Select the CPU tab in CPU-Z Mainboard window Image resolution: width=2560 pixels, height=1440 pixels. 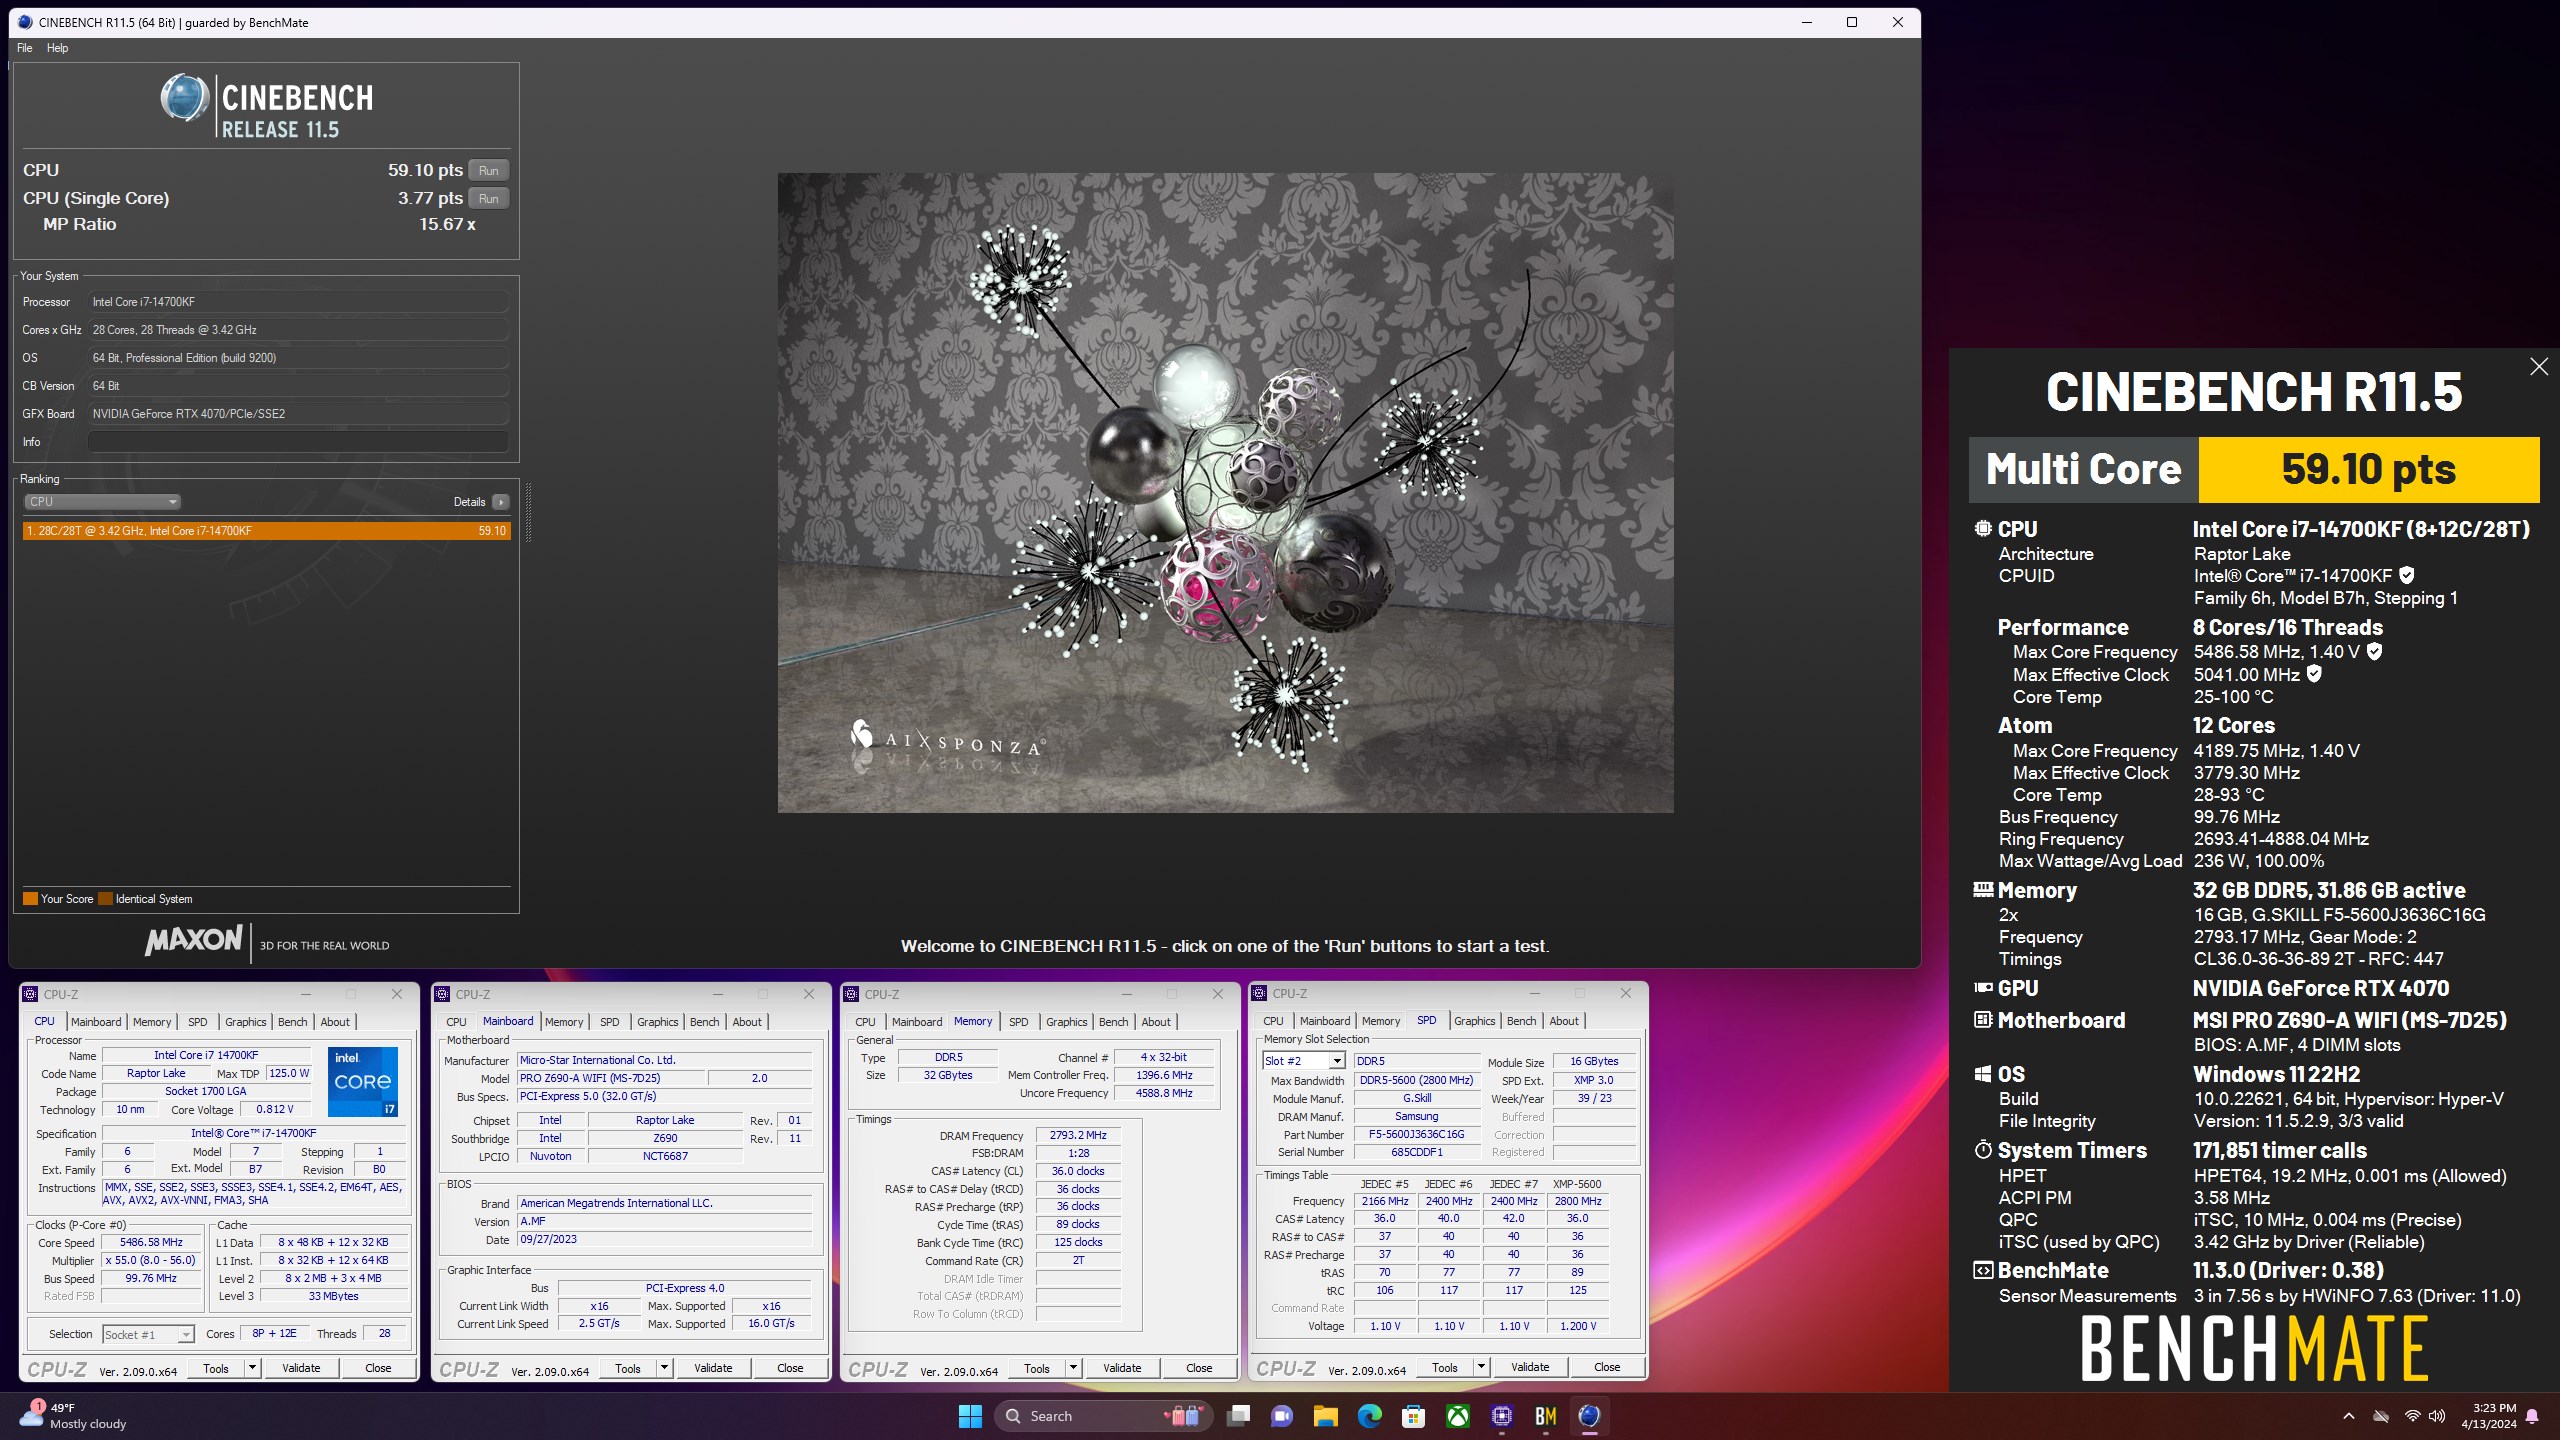tap(456, 1022)
